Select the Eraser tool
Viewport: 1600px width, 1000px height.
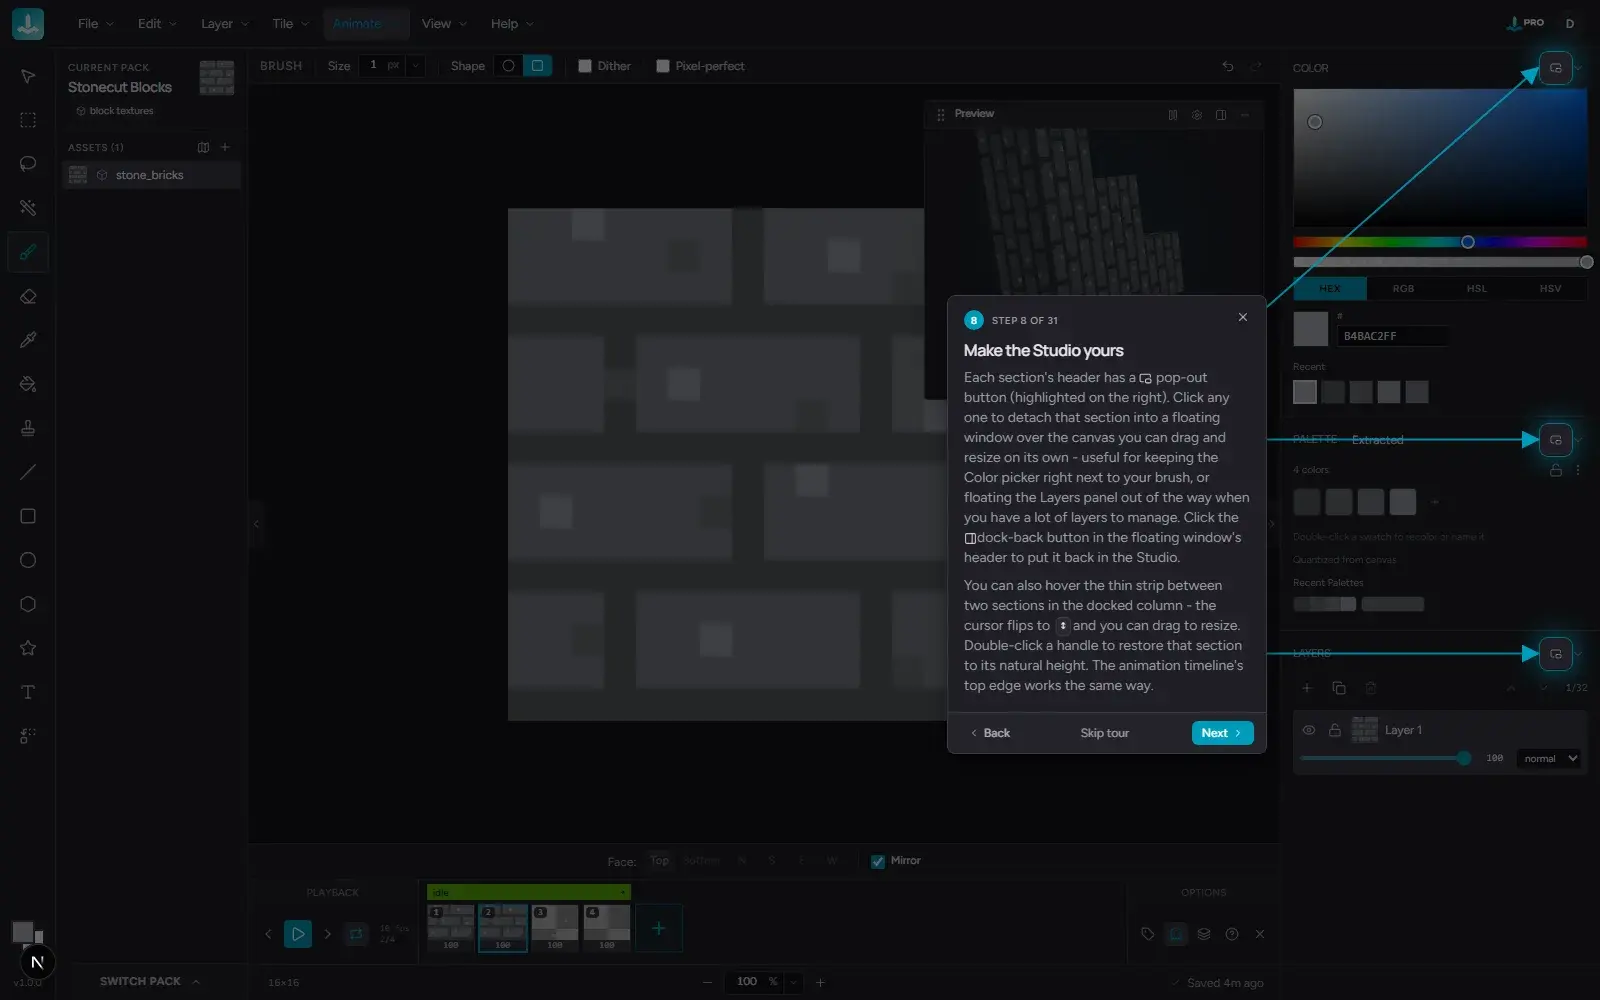tap(28, 296)
